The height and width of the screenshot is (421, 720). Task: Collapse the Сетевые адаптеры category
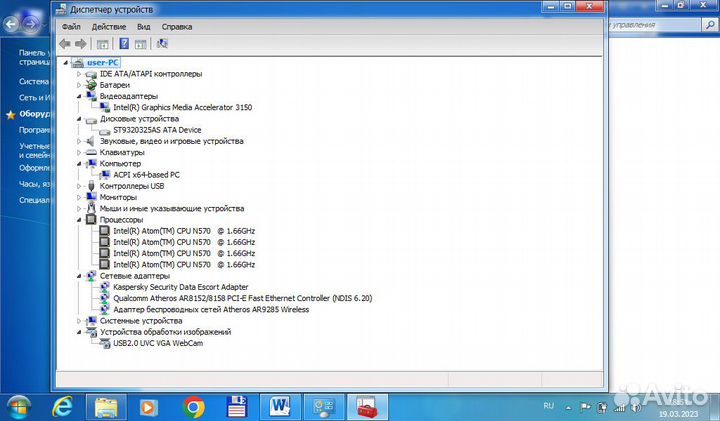coord(79,275)
